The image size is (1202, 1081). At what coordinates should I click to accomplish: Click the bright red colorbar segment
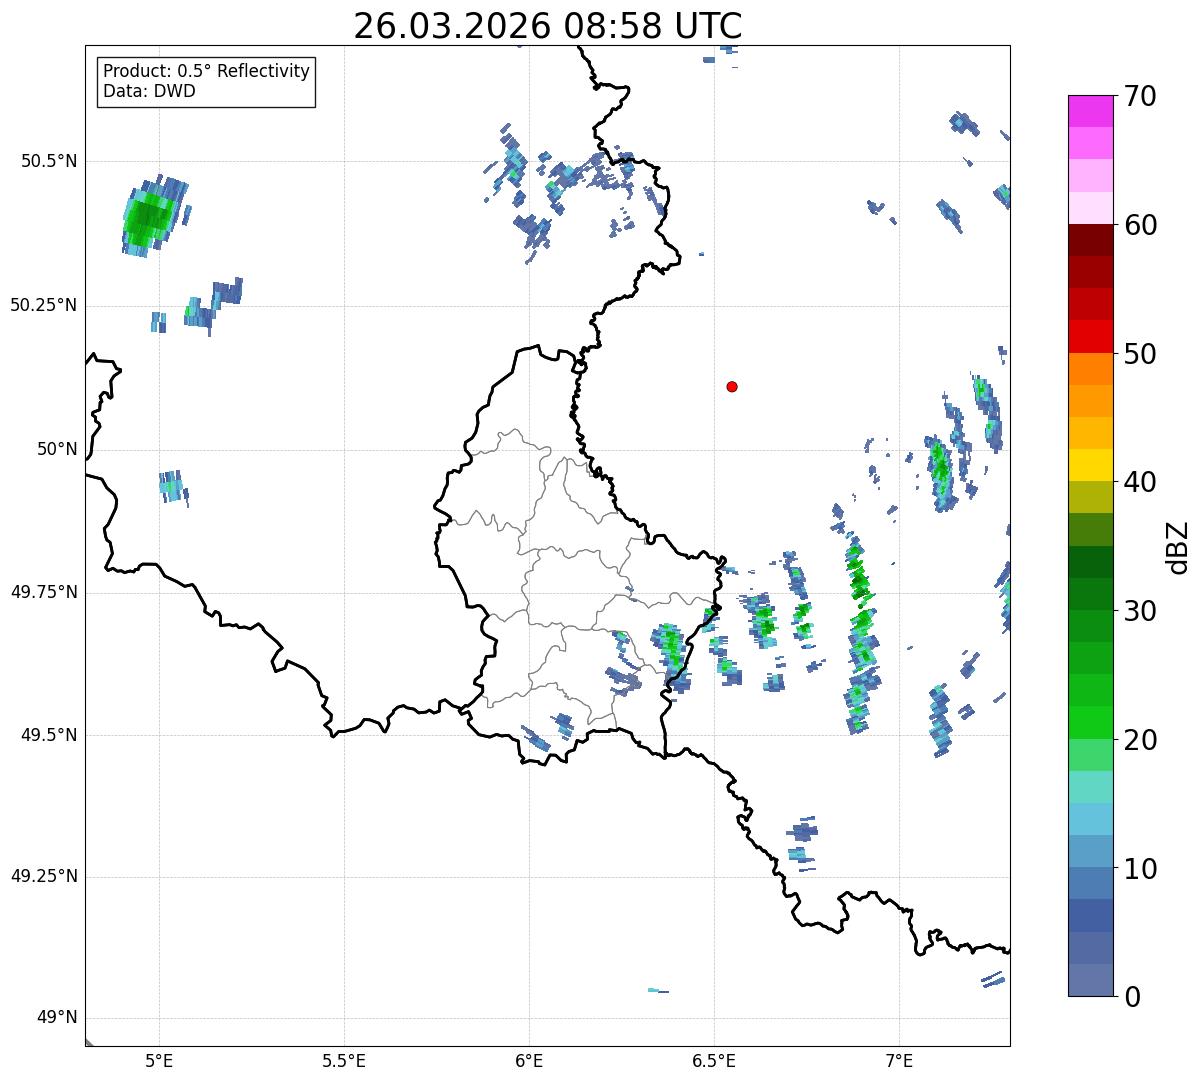(x=1091, y=337)
